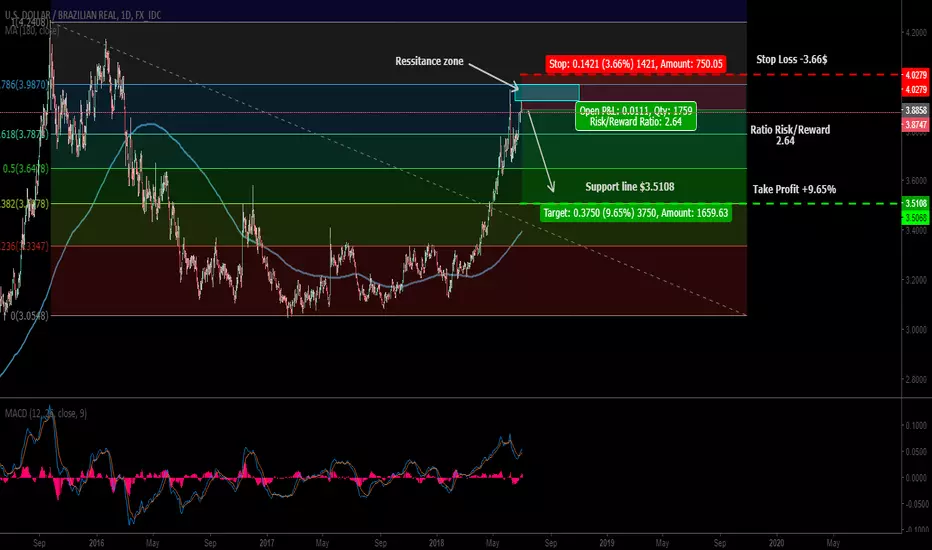Screen dimensions: 932x550
Task: Select the MA (180, close) indicator legend
Action: click(x=31, y=29)
